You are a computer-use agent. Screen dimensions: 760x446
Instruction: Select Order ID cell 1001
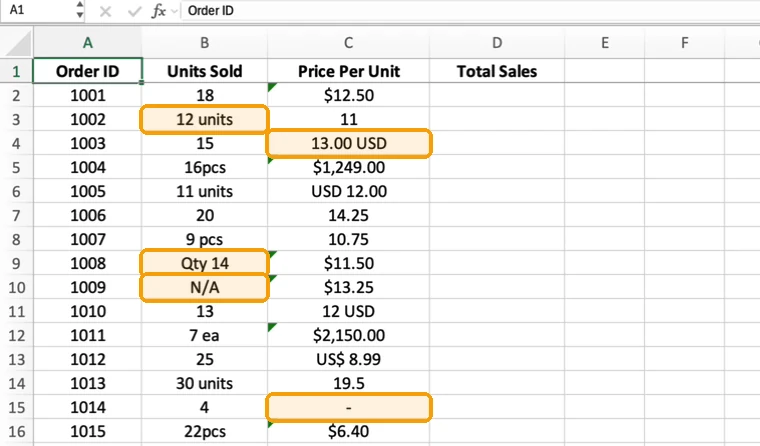[87, 96]
